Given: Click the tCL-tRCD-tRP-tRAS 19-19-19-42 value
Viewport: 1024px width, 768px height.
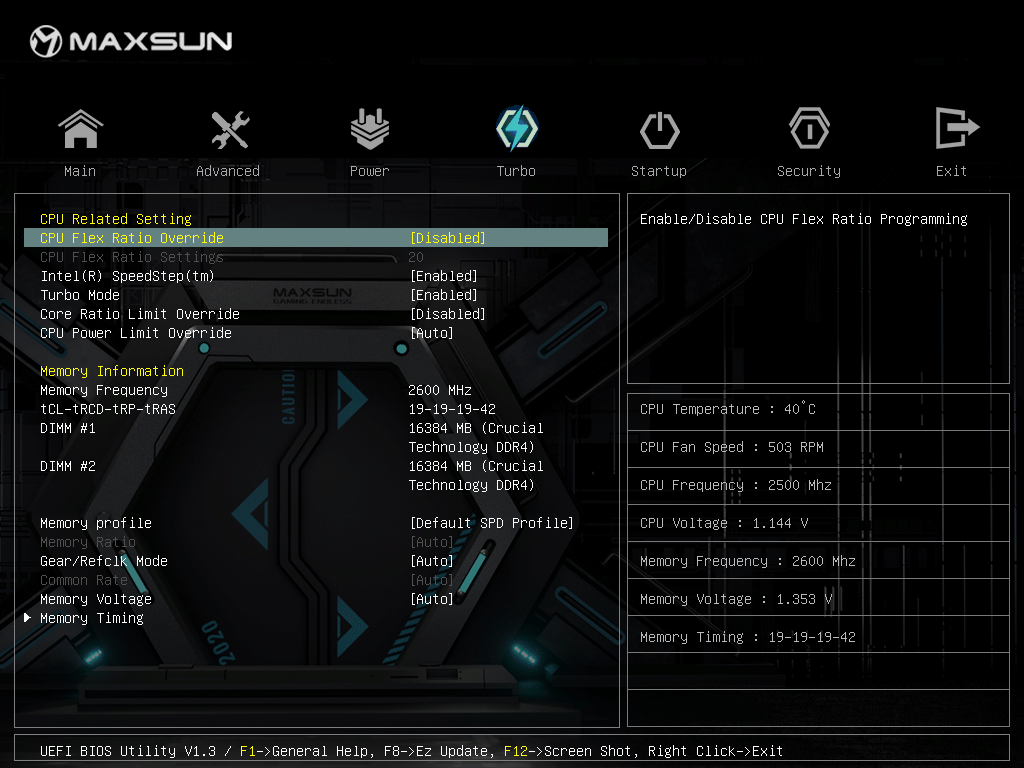Looking at the screenshot, I should 452,409.
